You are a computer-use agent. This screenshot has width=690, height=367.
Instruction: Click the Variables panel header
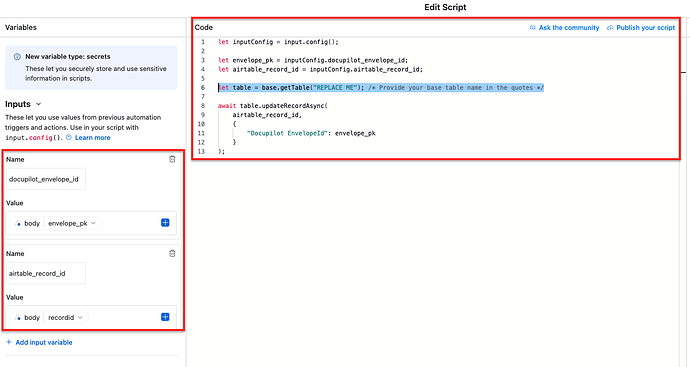click(x=21, y=27)
